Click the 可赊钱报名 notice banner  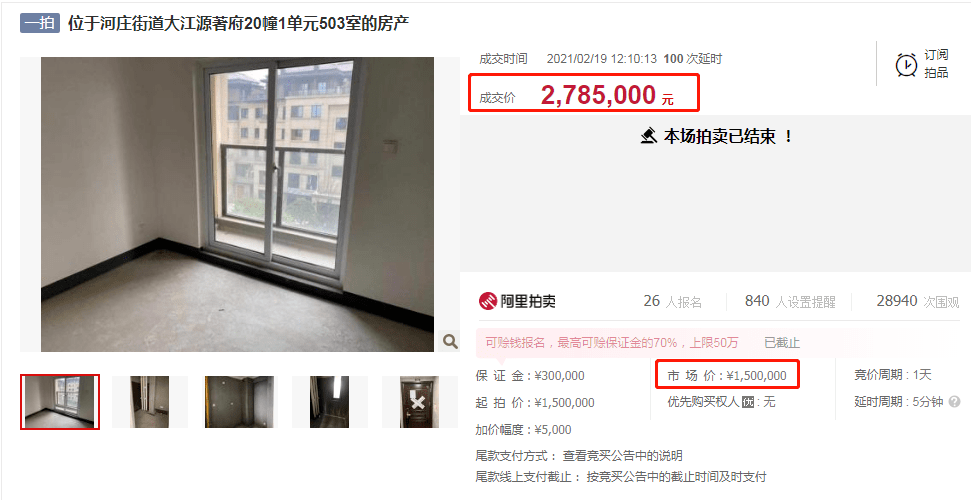tap(642, 343)
